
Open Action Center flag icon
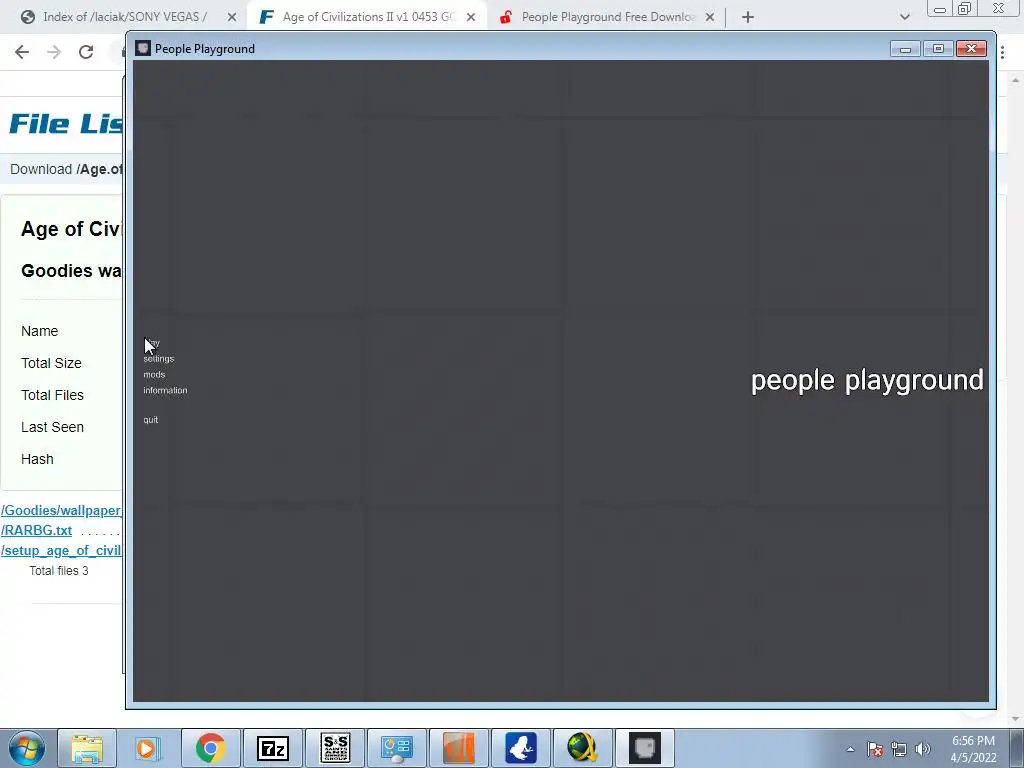tap(875, 749)
